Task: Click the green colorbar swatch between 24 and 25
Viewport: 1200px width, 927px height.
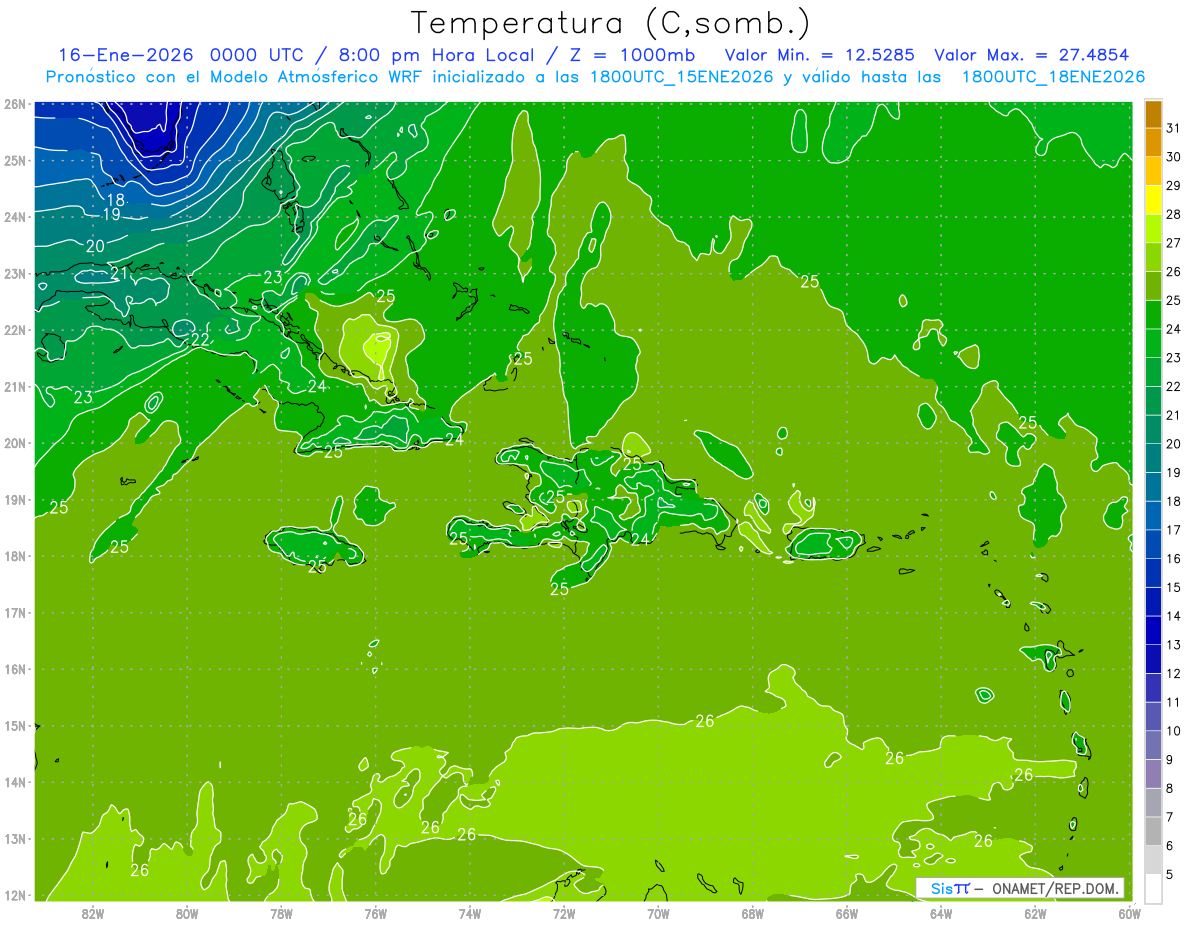Action: tap(1153, 315)
